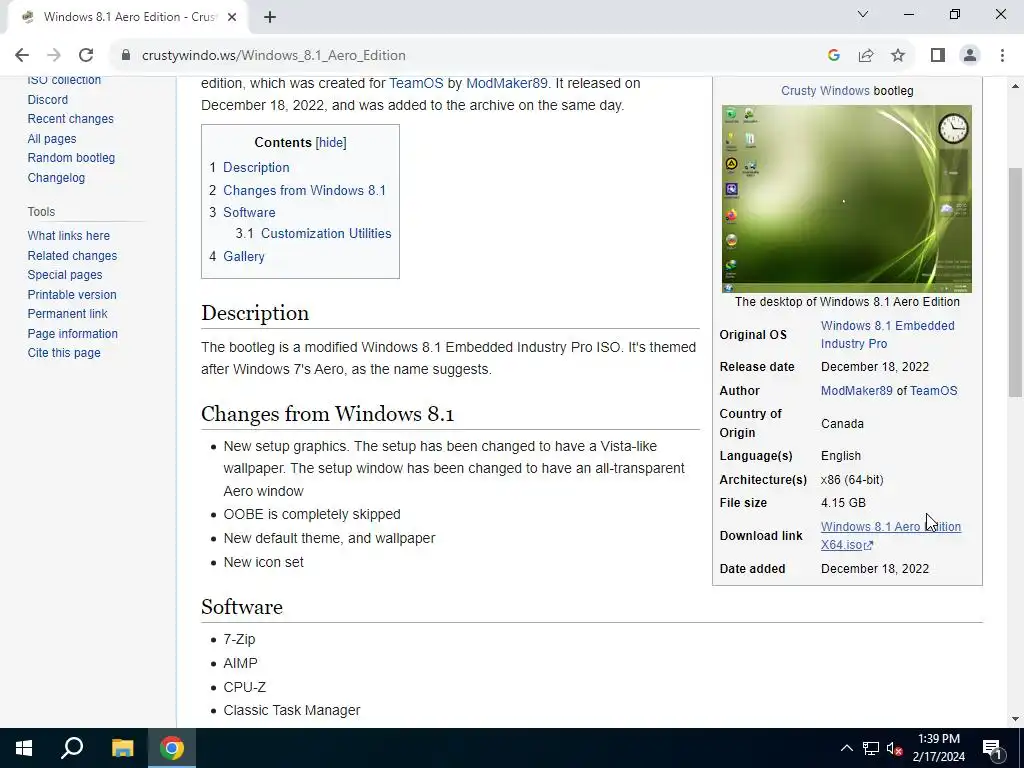Open Windows Start menu
The width and height of the screenshot is (1024, 768).
[24, 748]
